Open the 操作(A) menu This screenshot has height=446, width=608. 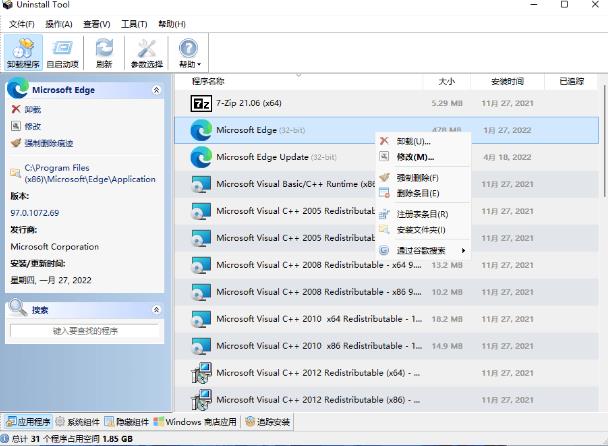pos(59,24)
